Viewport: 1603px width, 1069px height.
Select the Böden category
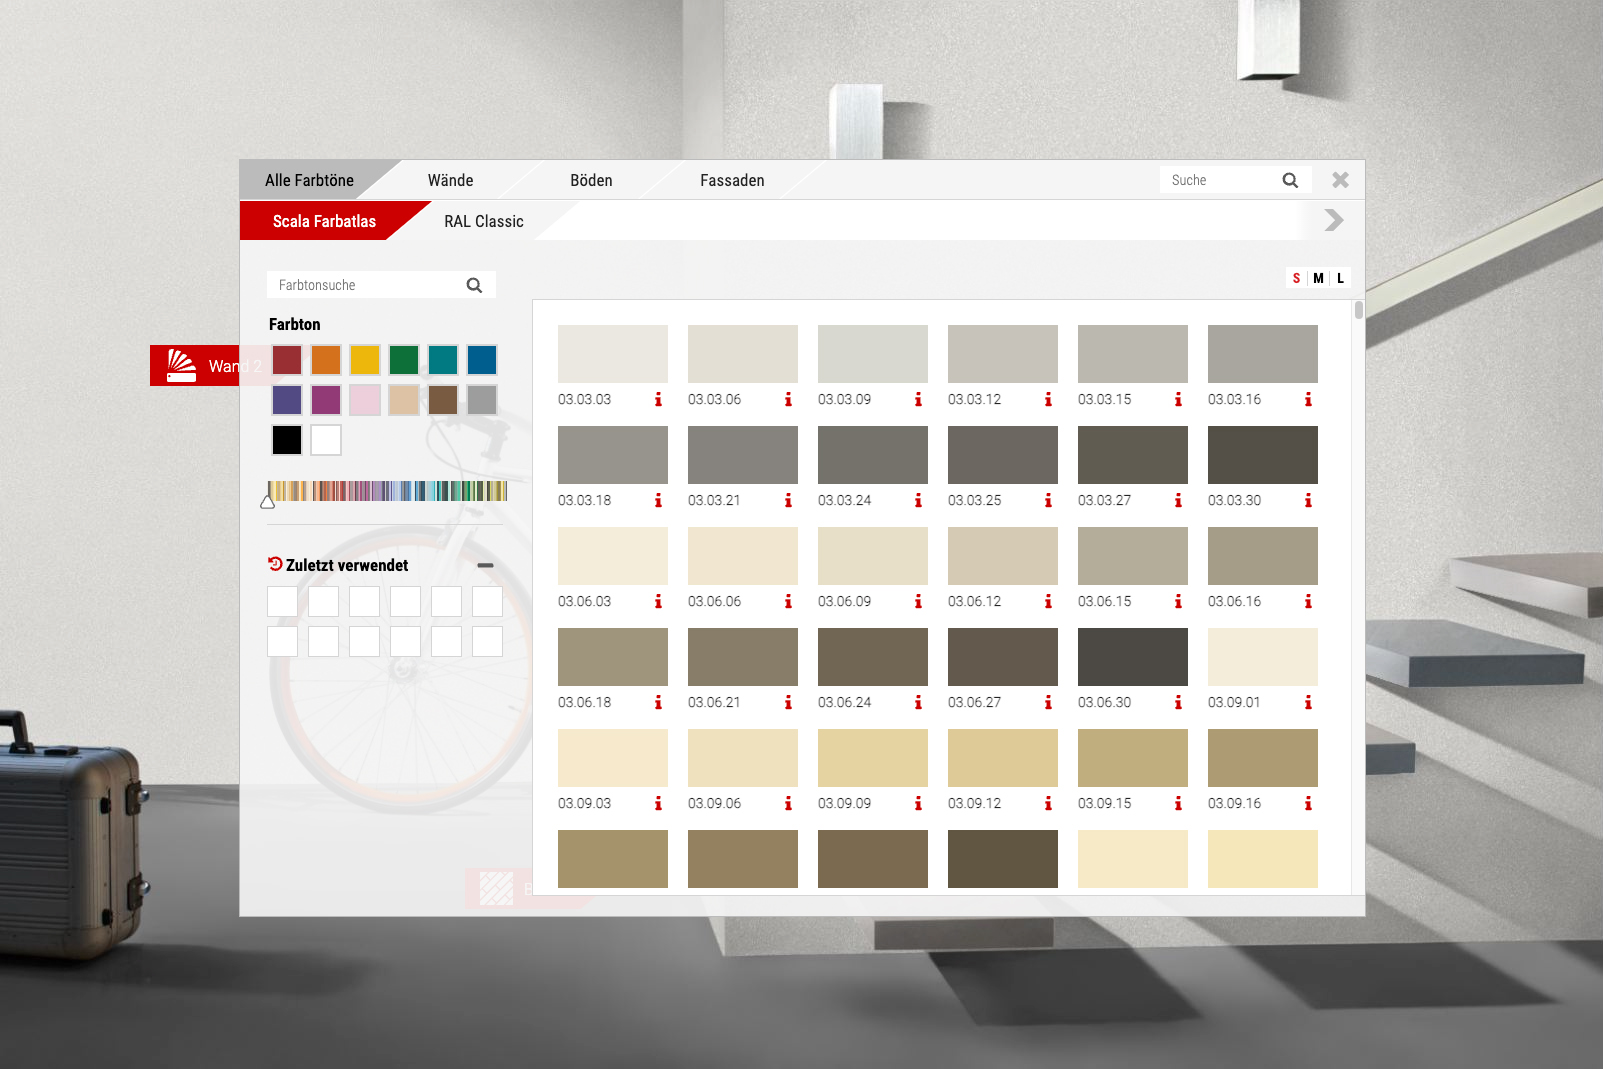pos(590,180)
